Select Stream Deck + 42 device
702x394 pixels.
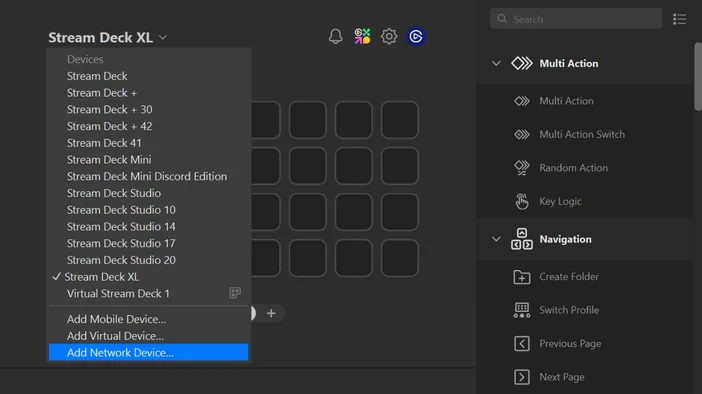[148, 126]
